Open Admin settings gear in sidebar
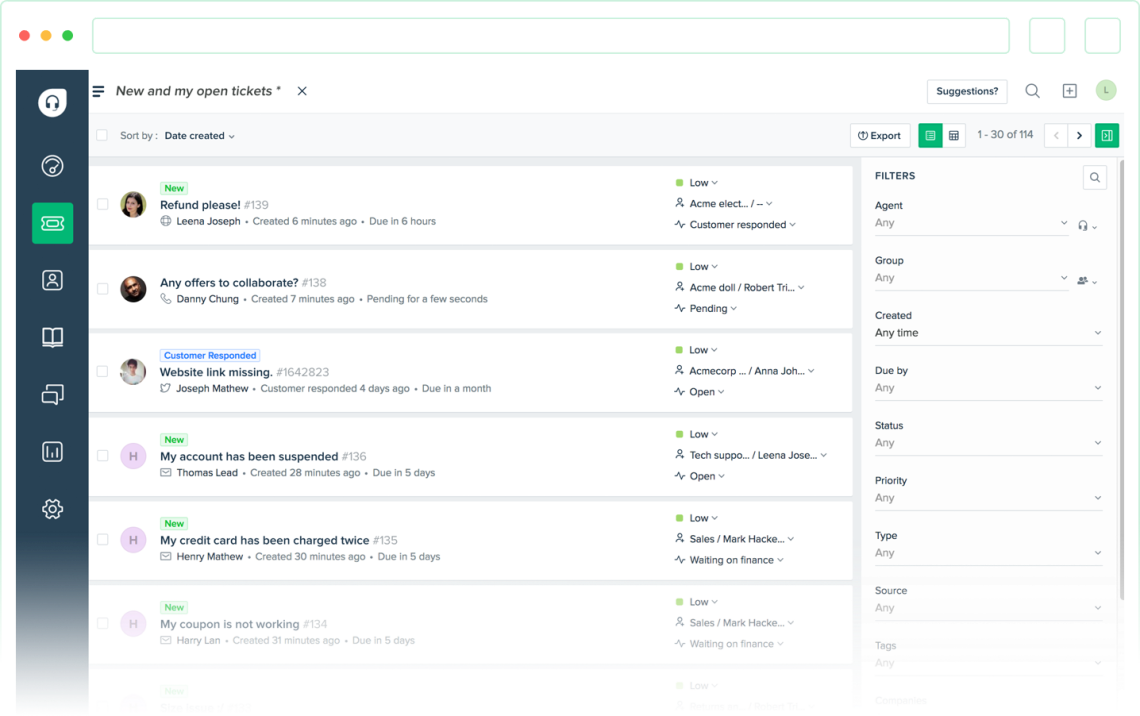This screenshot has height=716, width=1140. coord(51,508)
